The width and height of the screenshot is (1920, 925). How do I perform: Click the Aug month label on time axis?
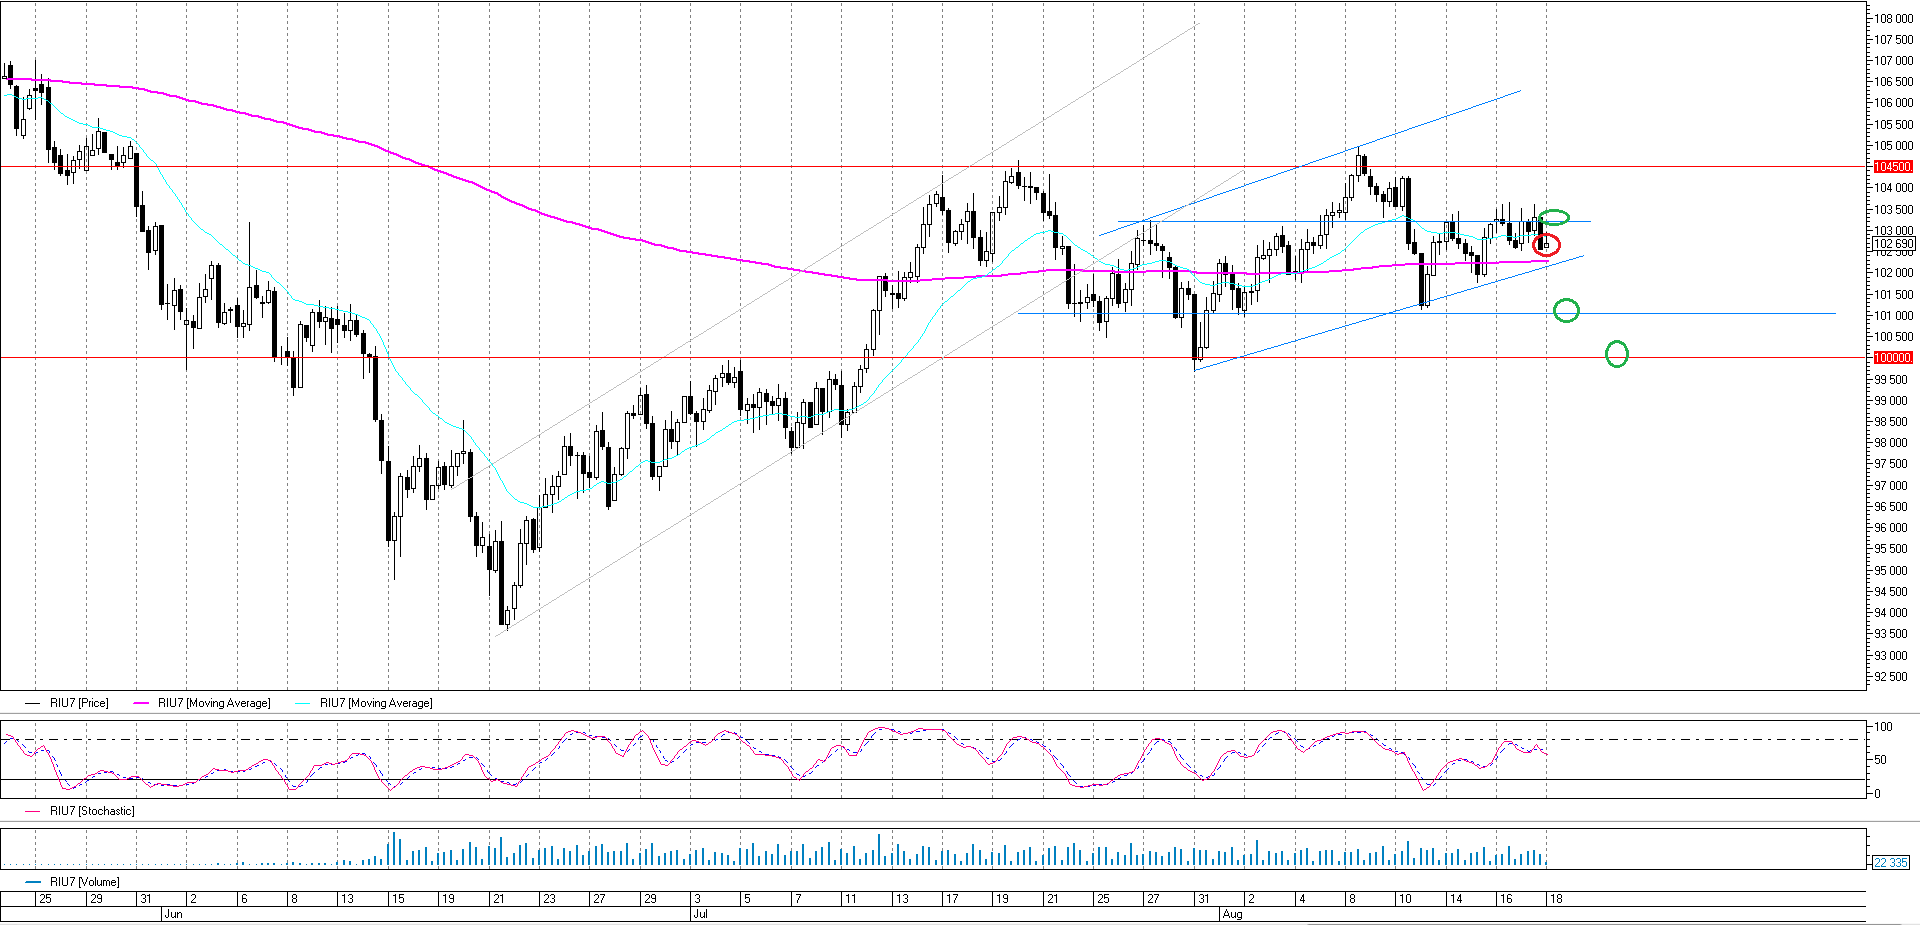1232,914
